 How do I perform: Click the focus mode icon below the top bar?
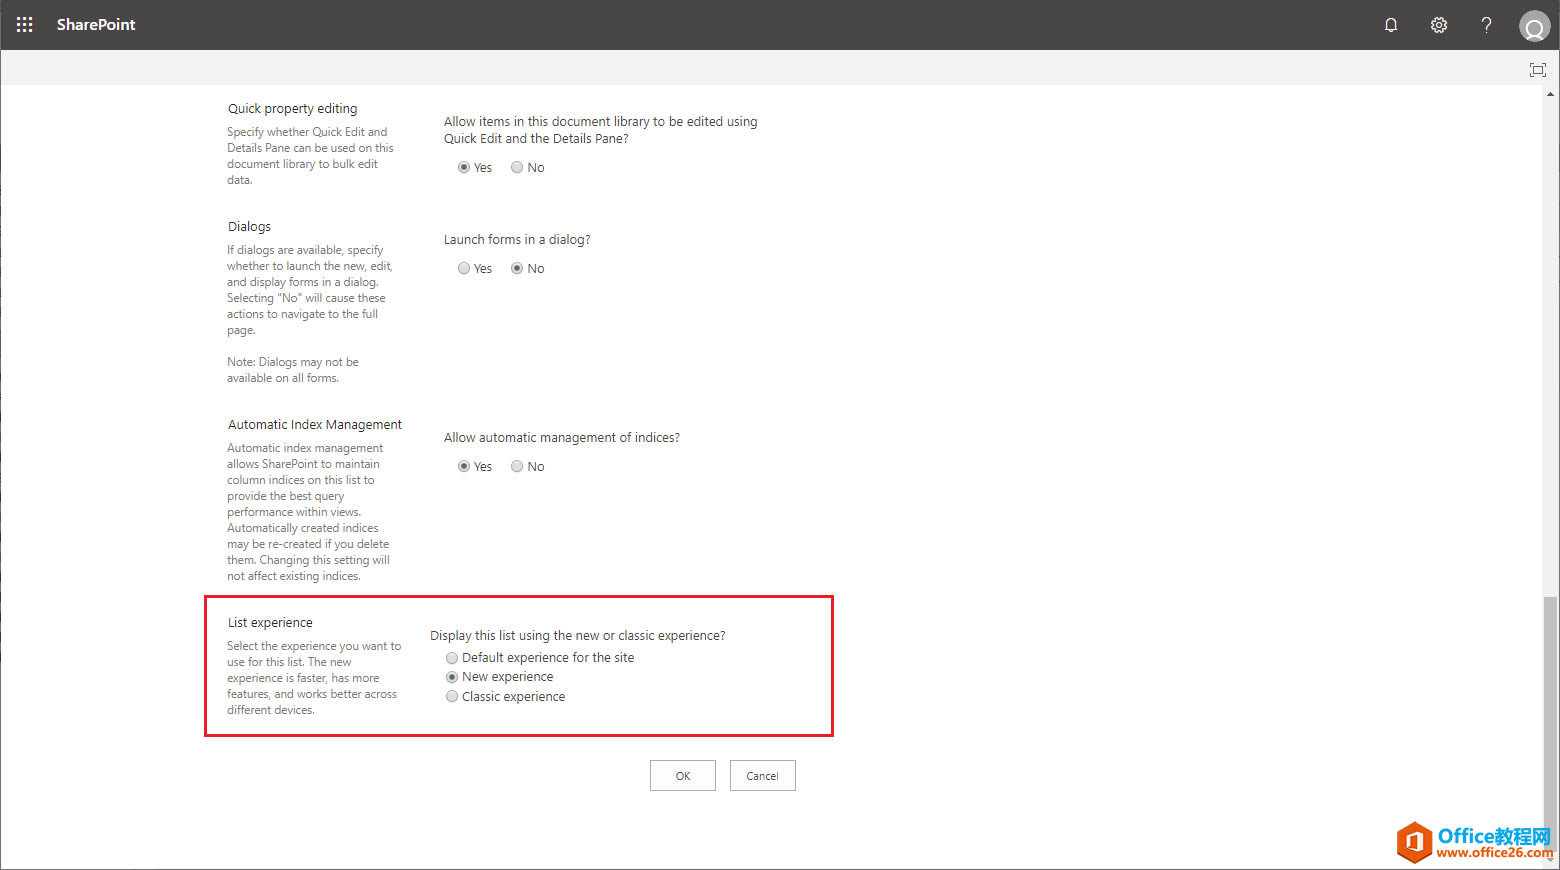[1537, 69]
